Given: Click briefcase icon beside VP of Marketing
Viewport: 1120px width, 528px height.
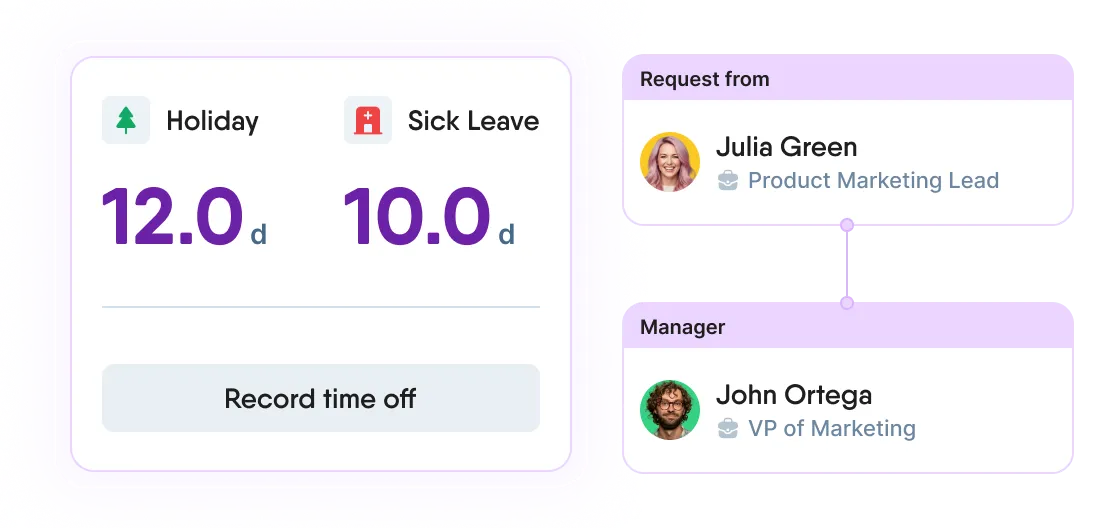Looking at the screenshot, I should tap(728, 429).
